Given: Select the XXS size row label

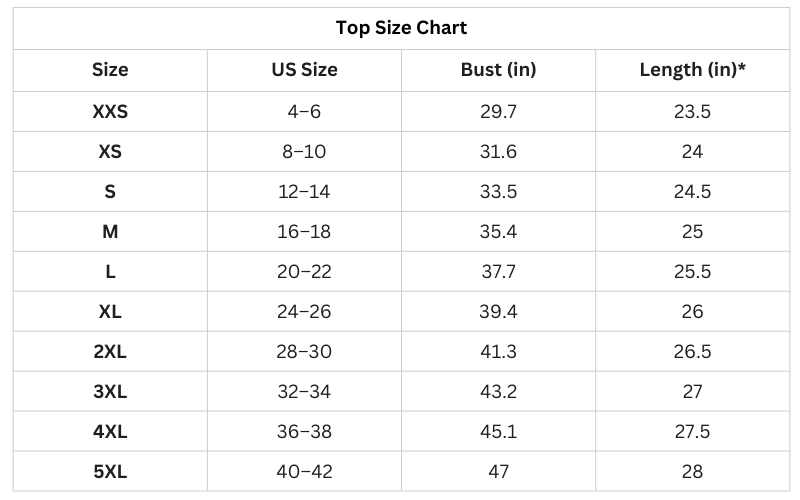Looking at the screenshot, I should tap(110, 111).
